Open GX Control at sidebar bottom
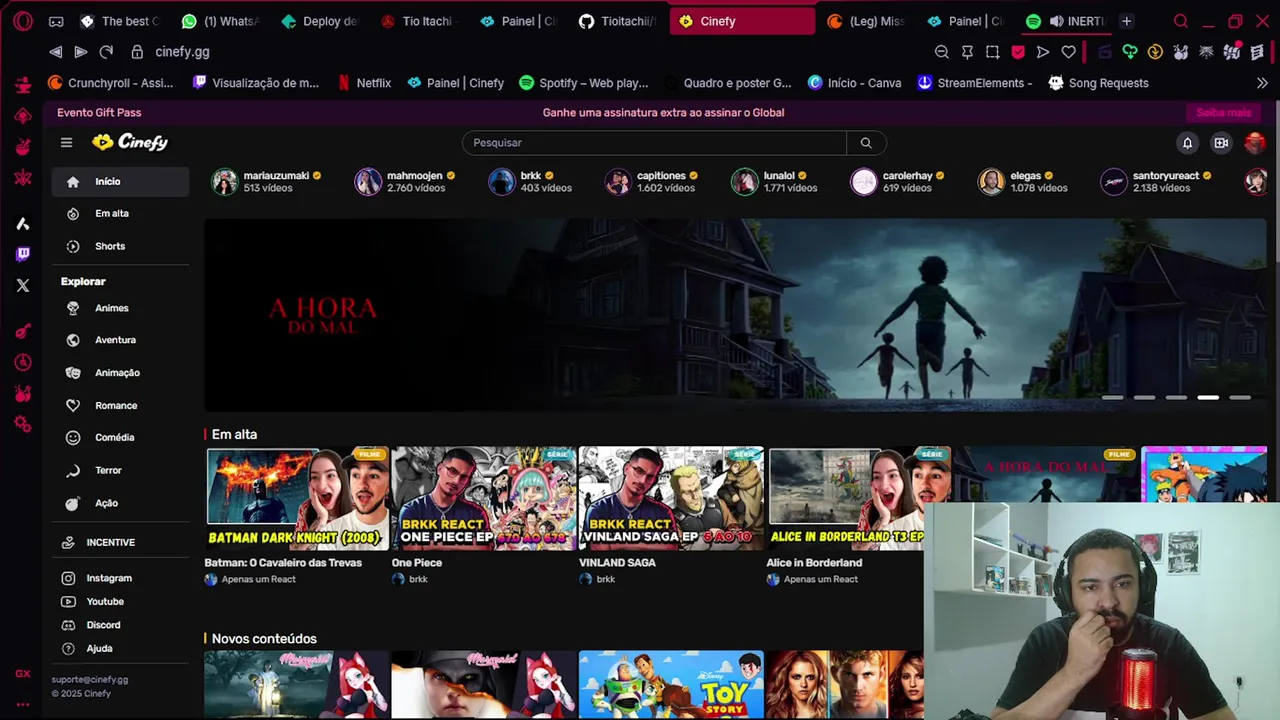Viewport: 1280px width, 720px height. click(23, 674)
